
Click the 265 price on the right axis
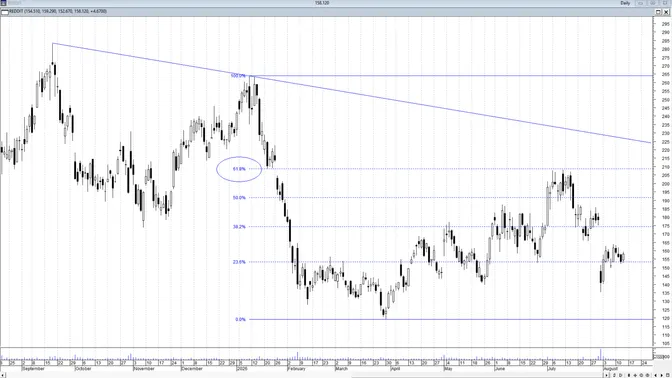click(666, 75)
